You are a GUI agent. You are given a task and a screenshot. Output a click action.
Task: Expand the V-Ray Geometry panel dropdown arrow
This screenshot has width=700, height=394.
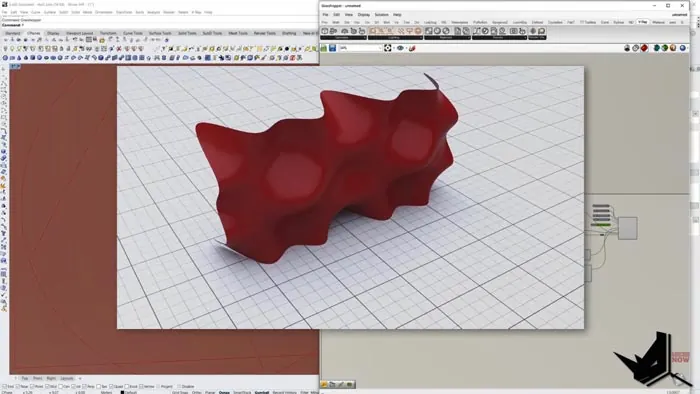coord(364,37)
